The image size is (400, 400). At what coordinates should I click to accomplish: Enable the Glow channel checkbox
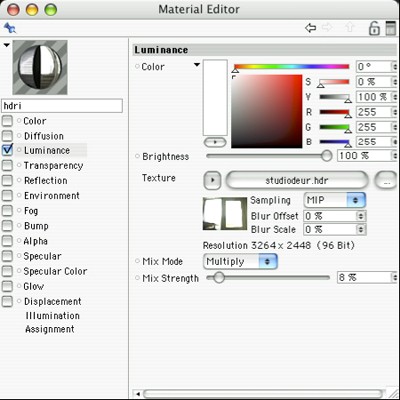pyautogui.click(x=7, y=286)
